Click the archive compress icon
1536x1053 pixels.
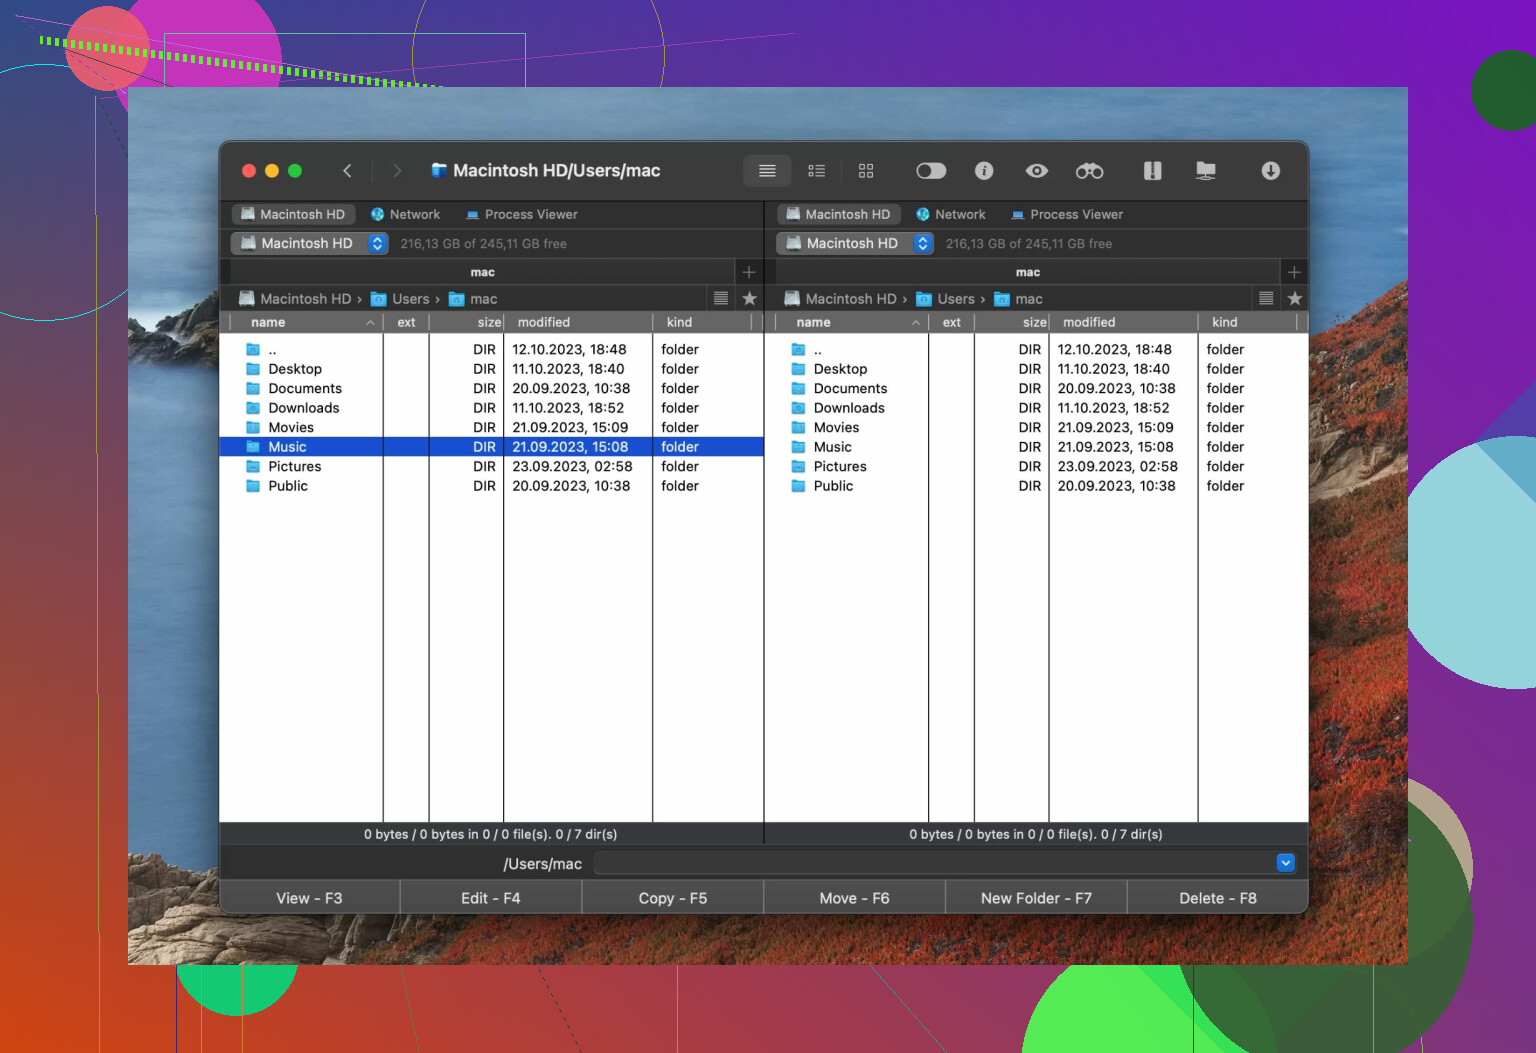(1152, 171)
